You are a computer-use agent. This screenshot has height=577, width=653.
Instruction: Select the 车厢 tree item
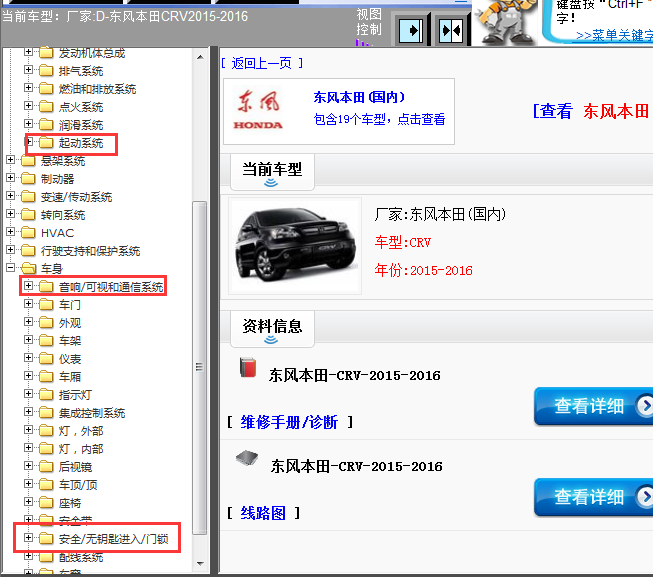(70, 377)
